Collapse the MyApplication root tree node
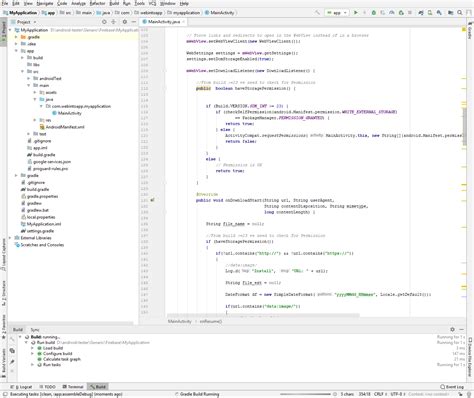The image size is (474, 398). [10, 30]
